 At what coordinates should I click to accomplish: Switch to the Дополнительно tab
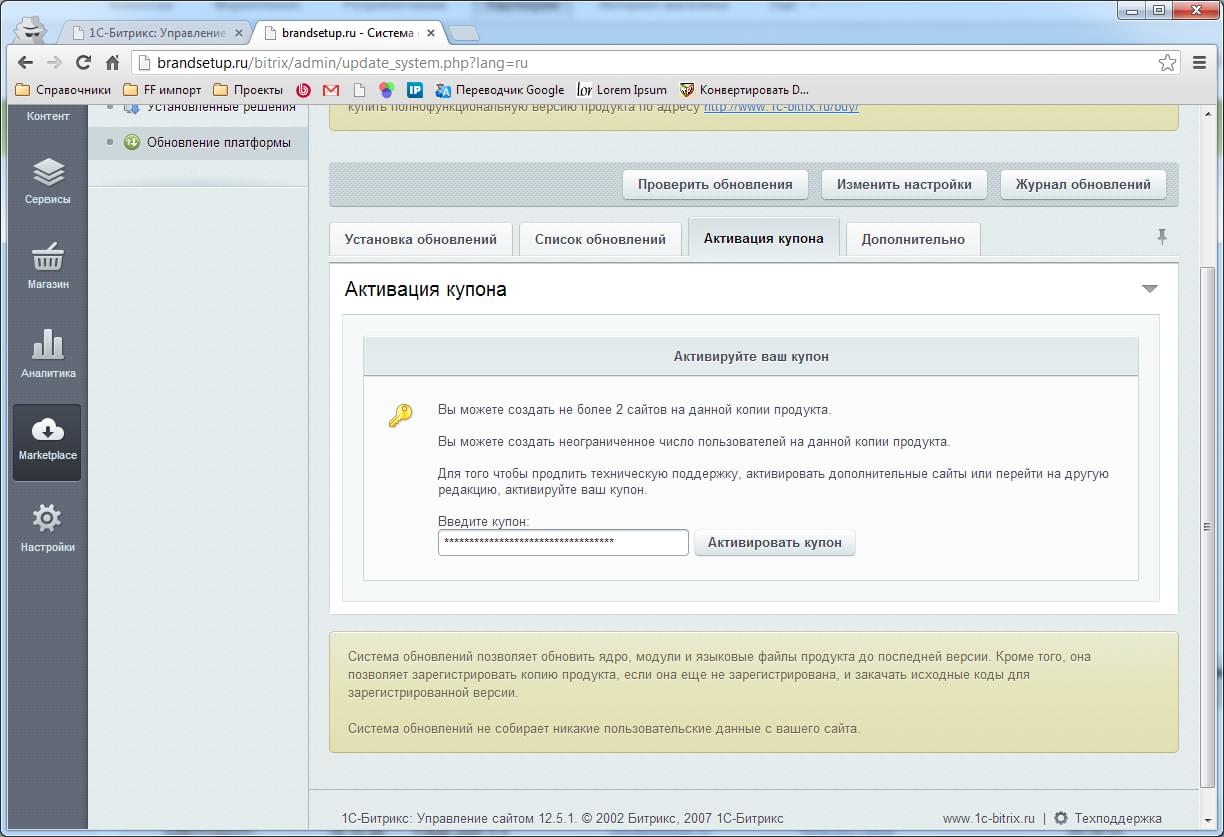click(913, 239)
